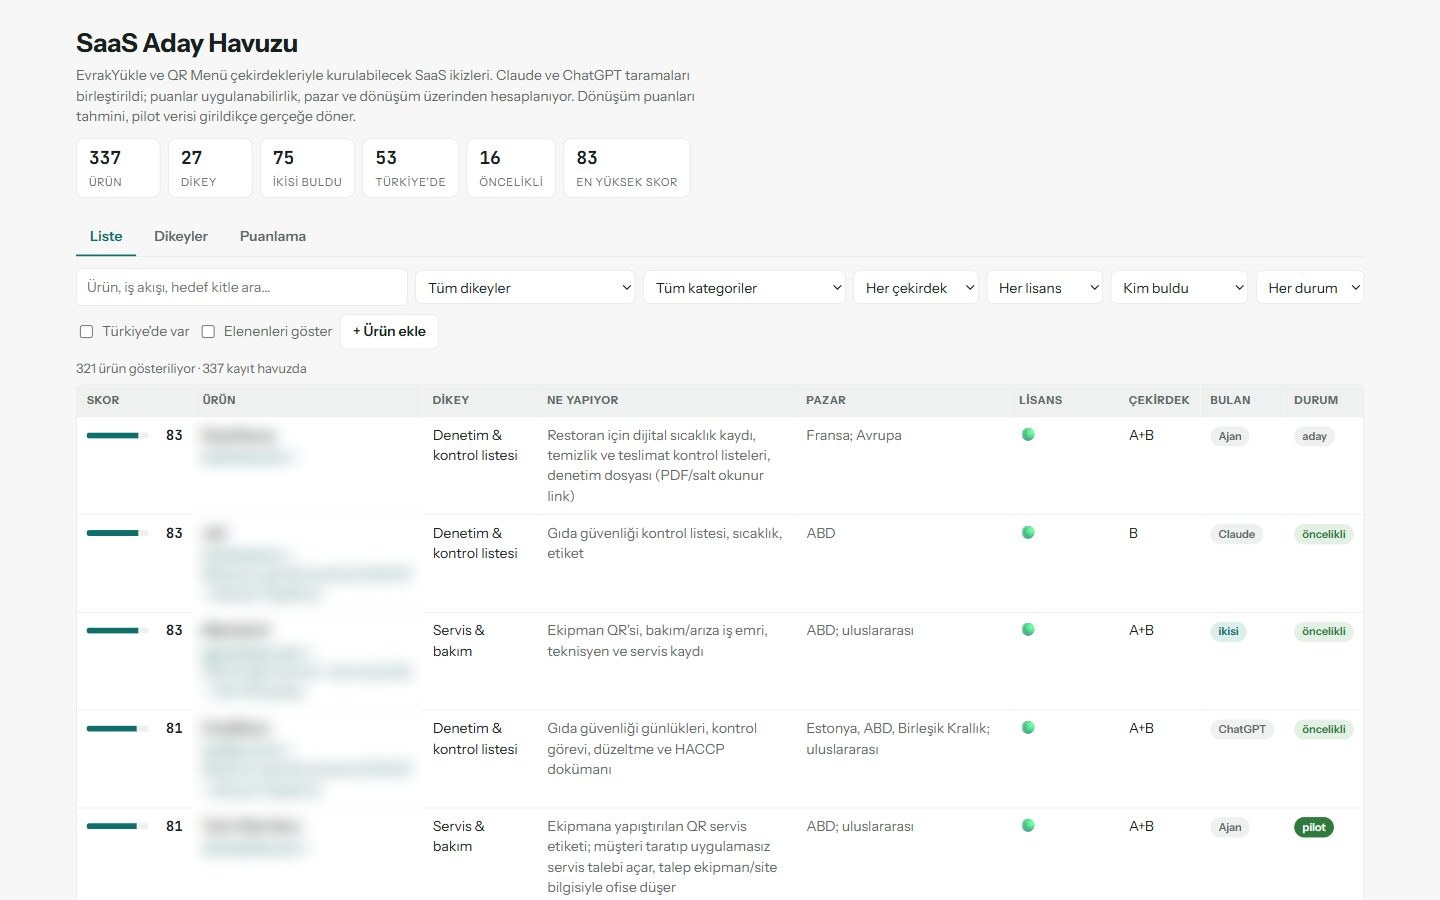This screenshot has height=900, width=1440.
Task: Click the '337 ÜRÜN' stat card
Action: 118,168
